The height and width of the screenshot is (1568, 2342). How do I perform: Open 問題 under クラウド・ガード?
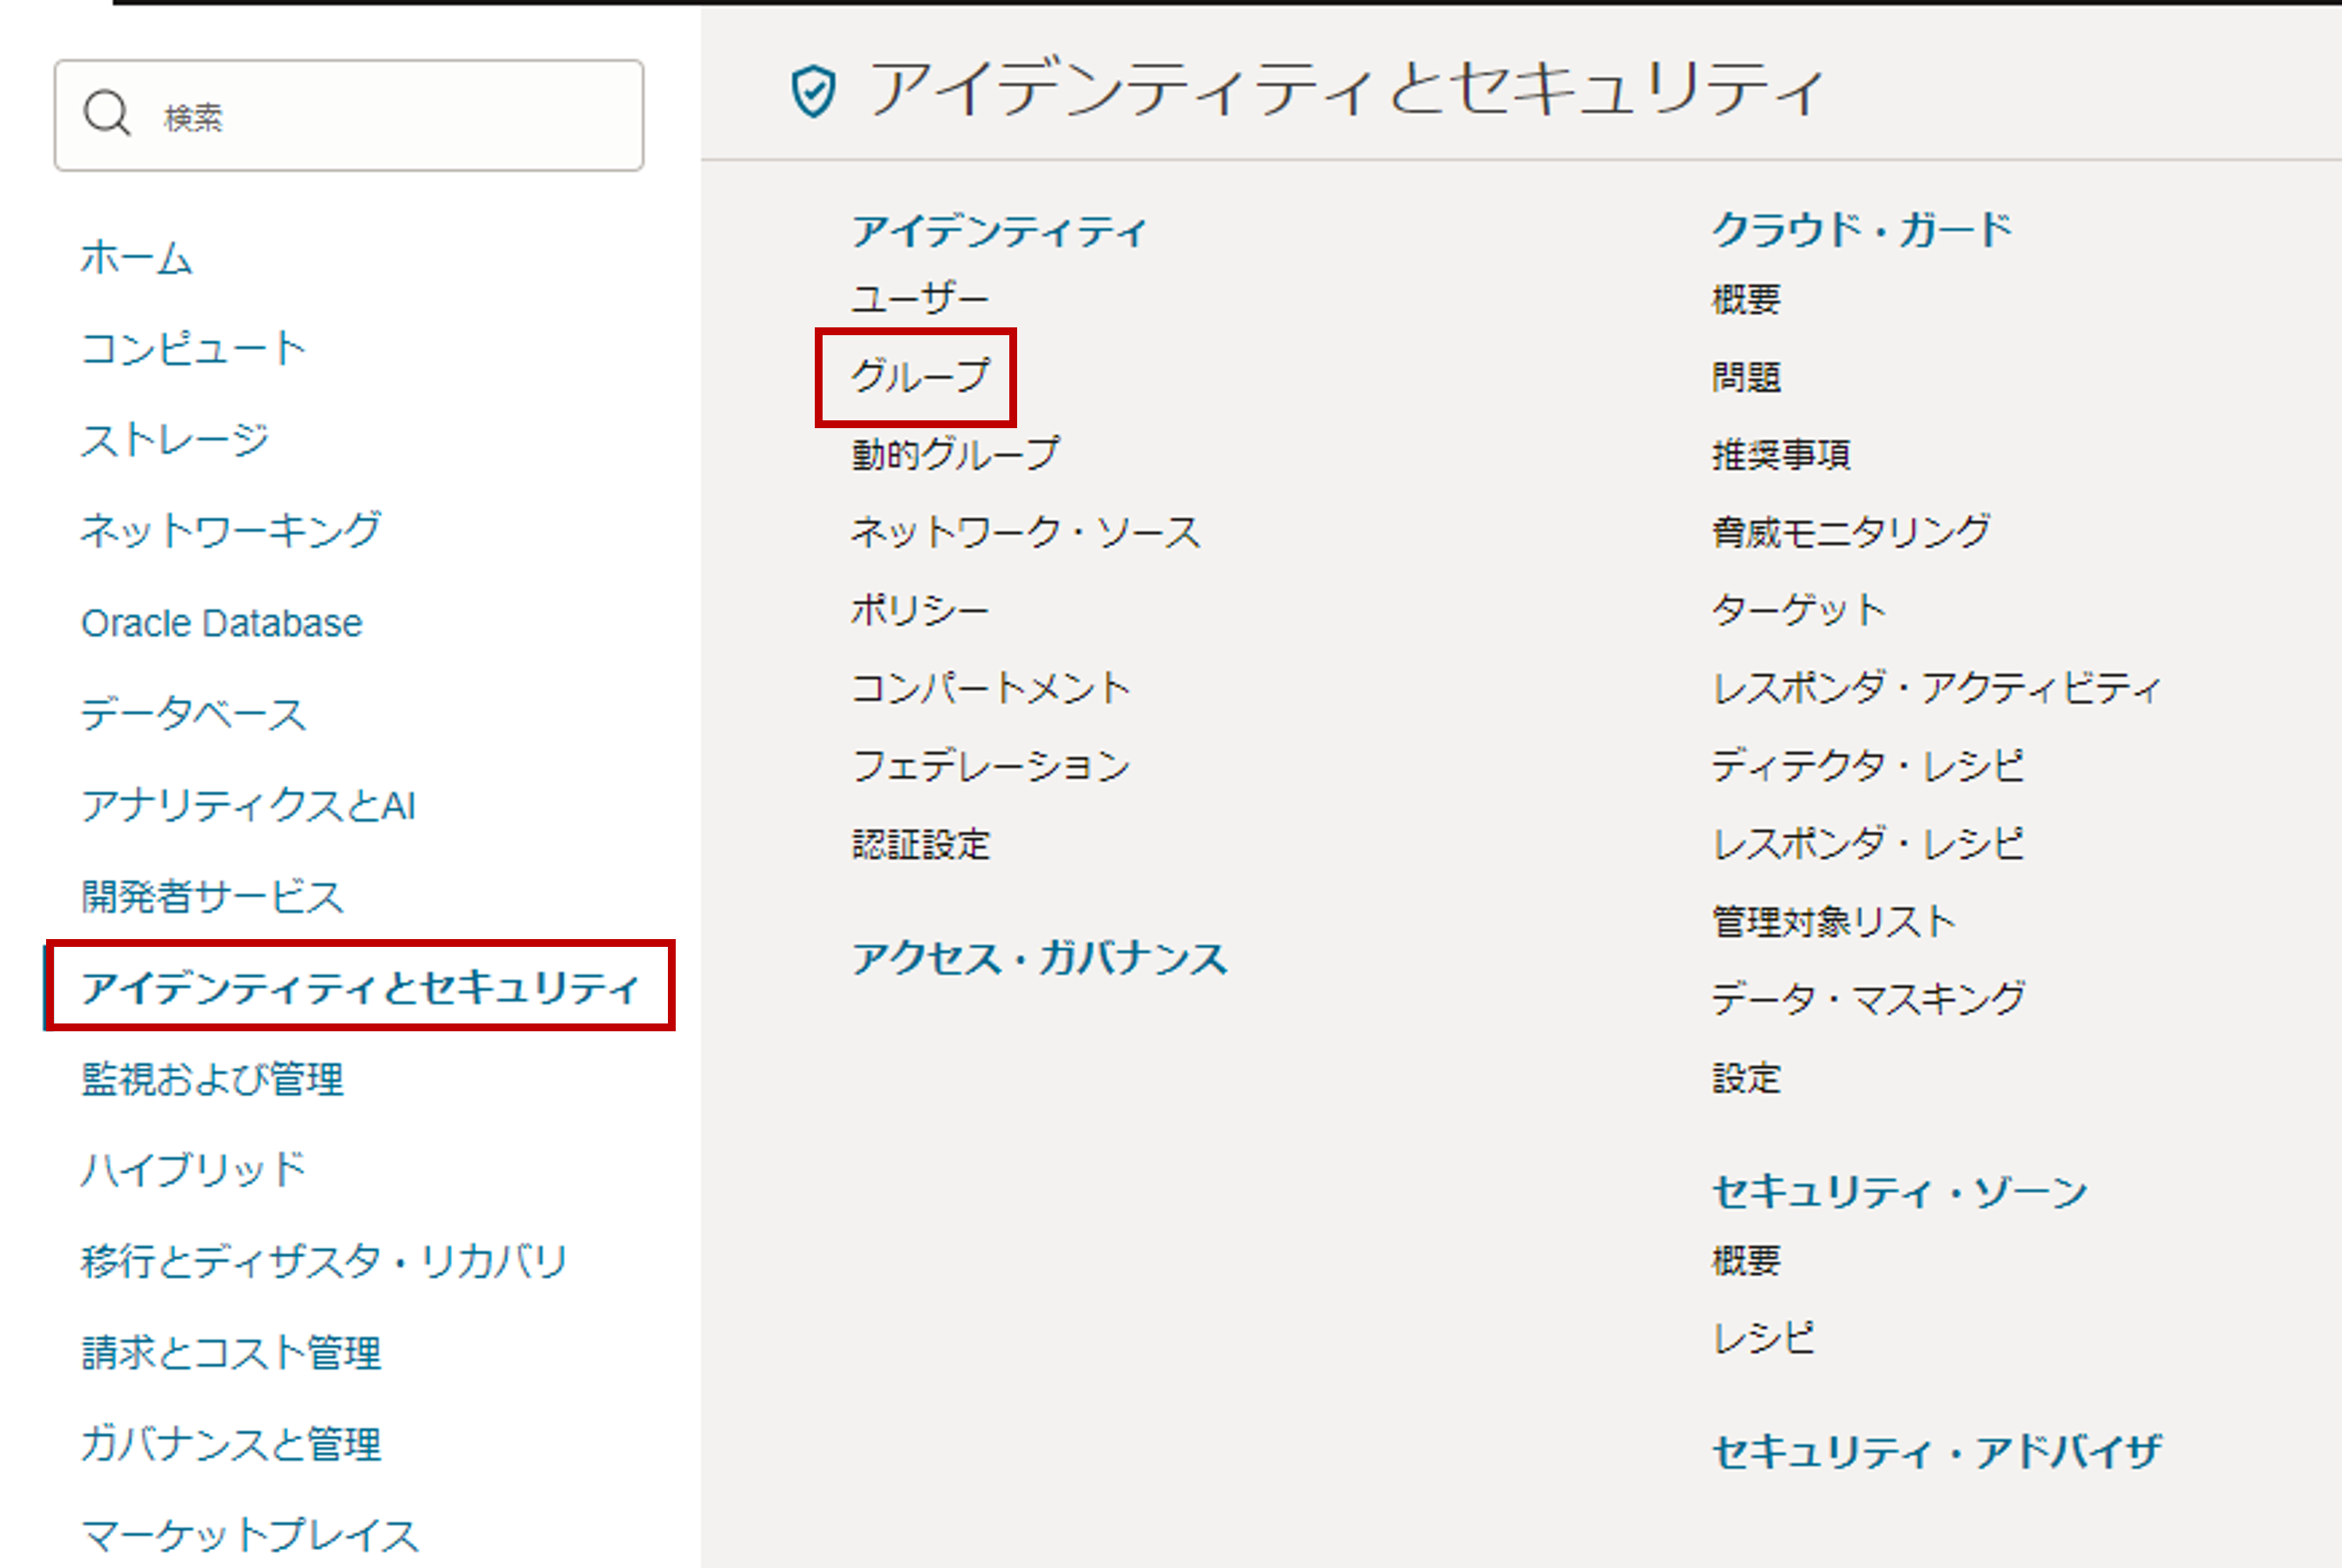(x=1746, y=376)
